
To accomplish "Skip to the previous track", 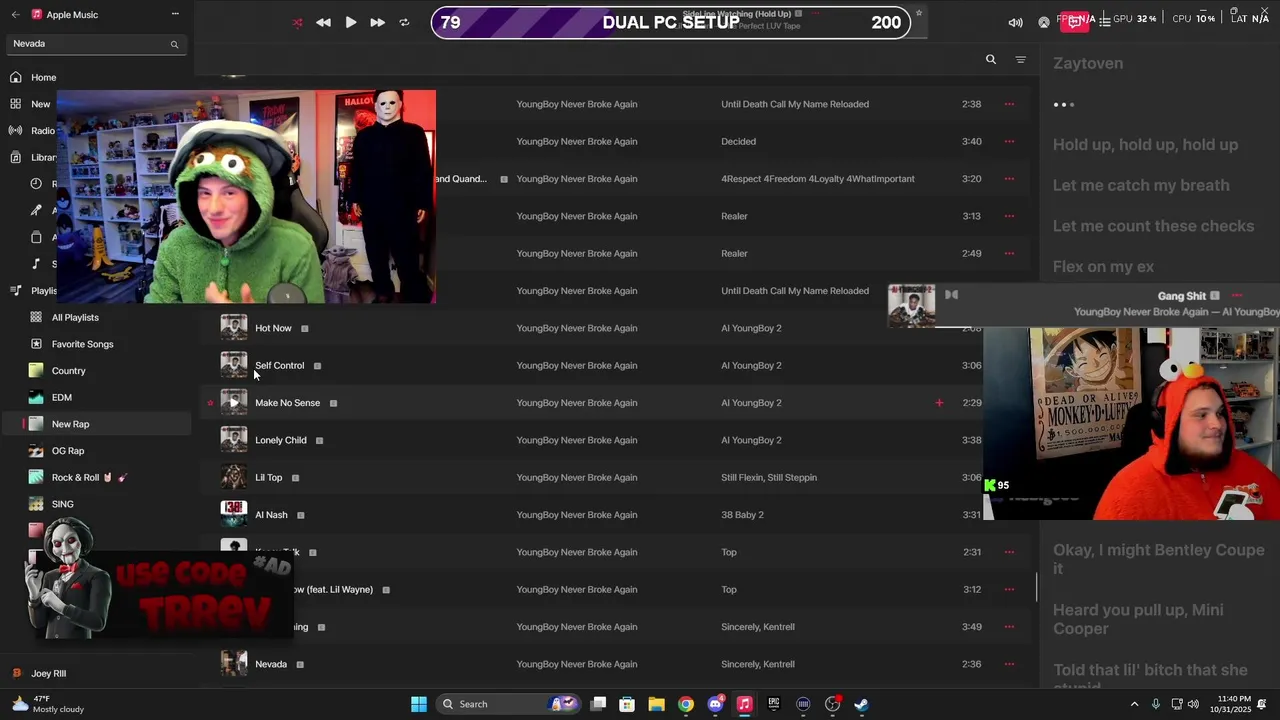I will pyautogui.click(x=323, y=22).
